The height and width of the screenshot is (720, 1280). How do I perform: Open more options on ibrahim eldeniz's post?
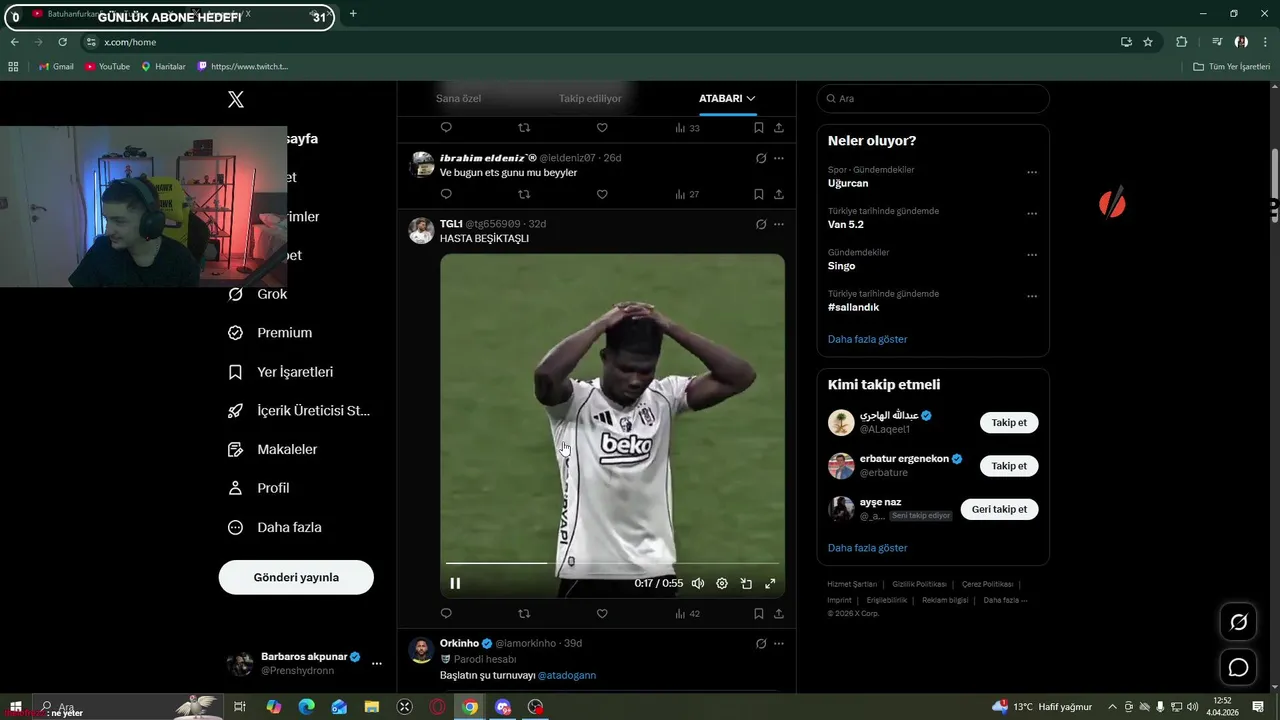coord(779,158)
